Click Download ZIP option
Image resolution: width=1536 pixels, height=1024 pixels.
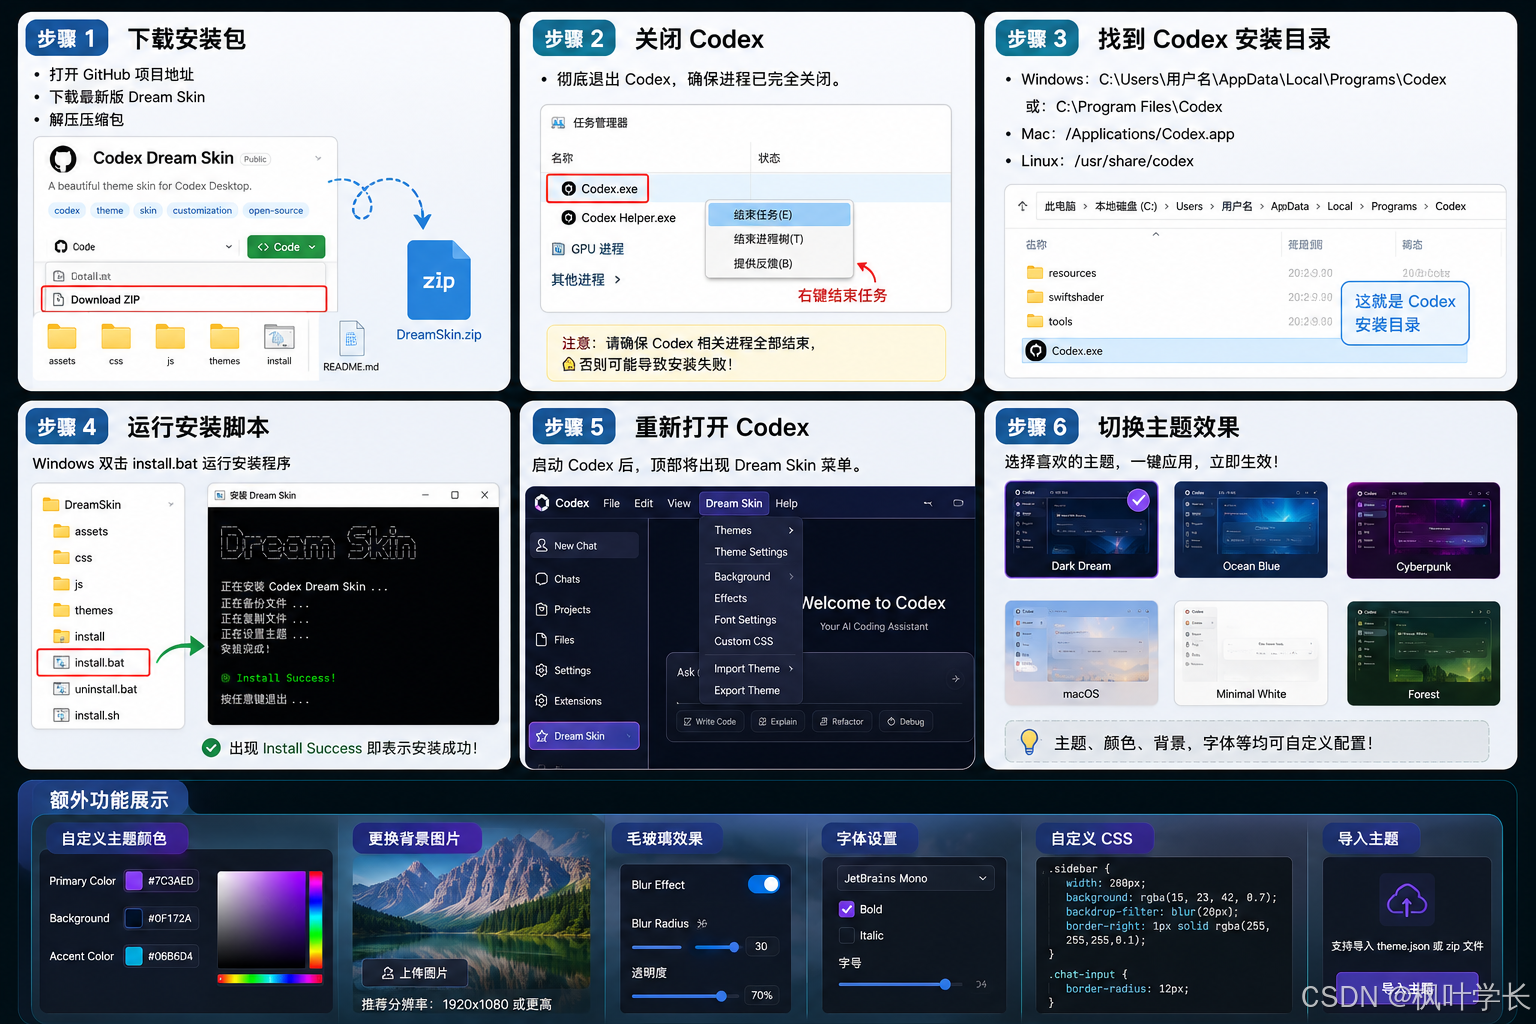(184, 299)
